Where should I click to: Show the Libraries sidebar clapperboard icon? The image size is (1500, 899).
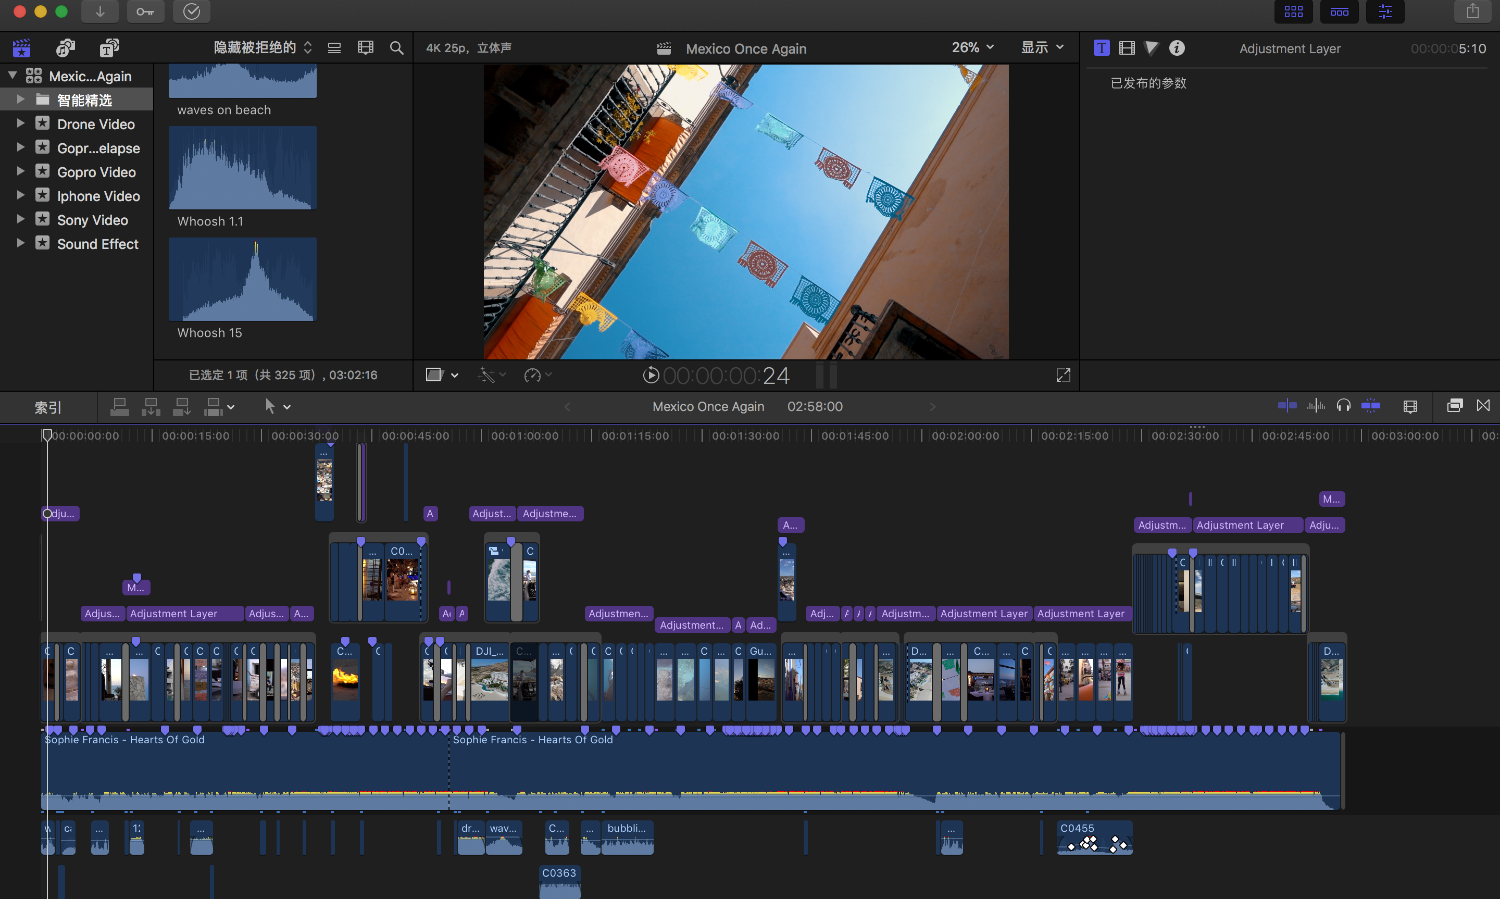[21, 48]
